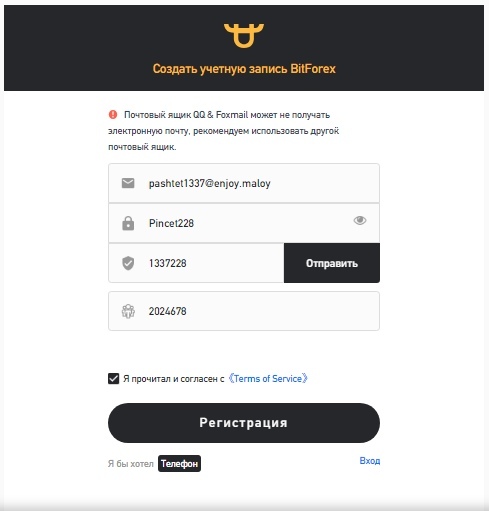This screenshot has width=489, height=511.
Task: Click the shield icon in verification field
Action: [128, 263]
